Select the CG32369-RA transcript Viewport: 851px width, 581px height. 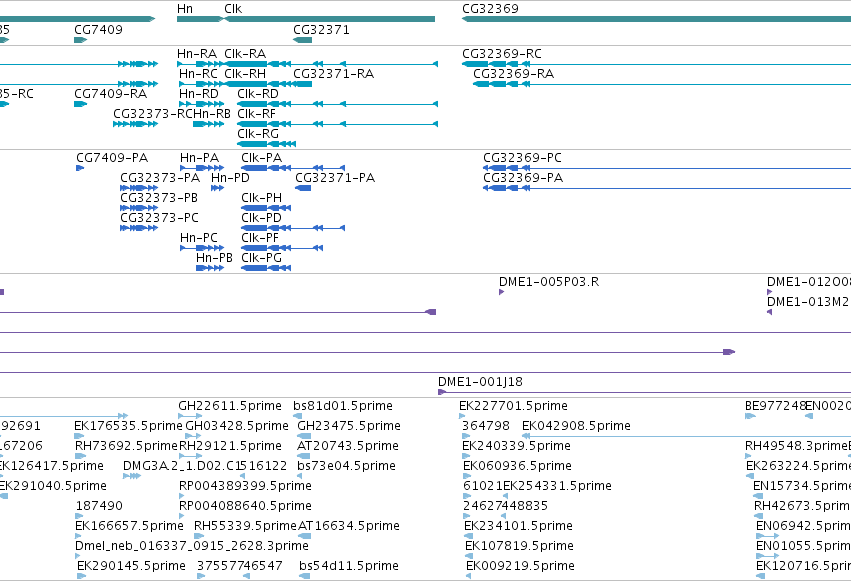(513, 74)
